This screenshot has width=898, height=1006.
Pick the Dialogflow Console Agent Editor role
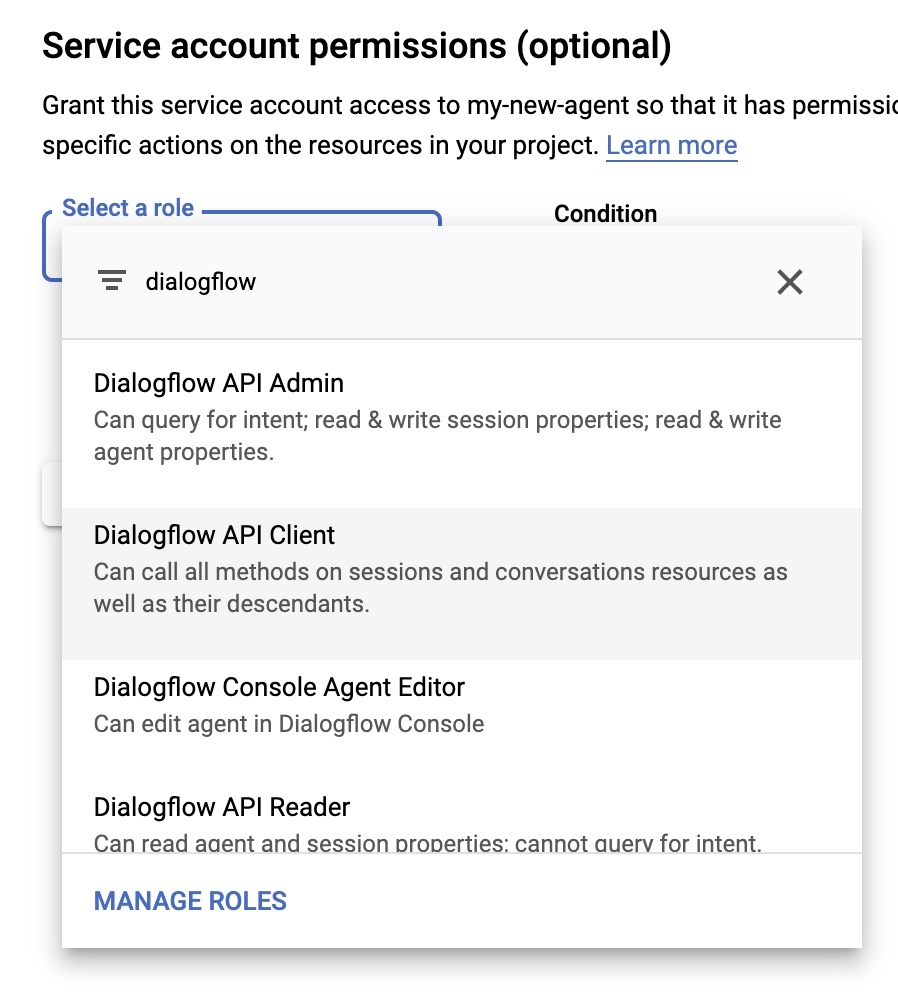click(279, 688)
